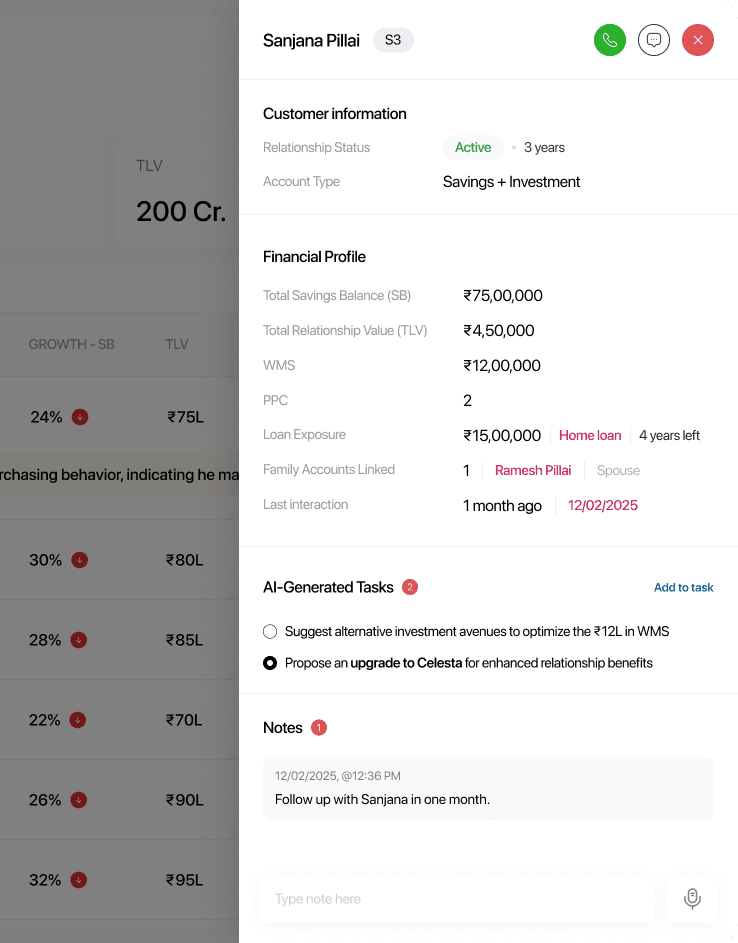Viewport: 738px width, 943px height.
Task: Open the chat message icon
Action: coord(654,40)
